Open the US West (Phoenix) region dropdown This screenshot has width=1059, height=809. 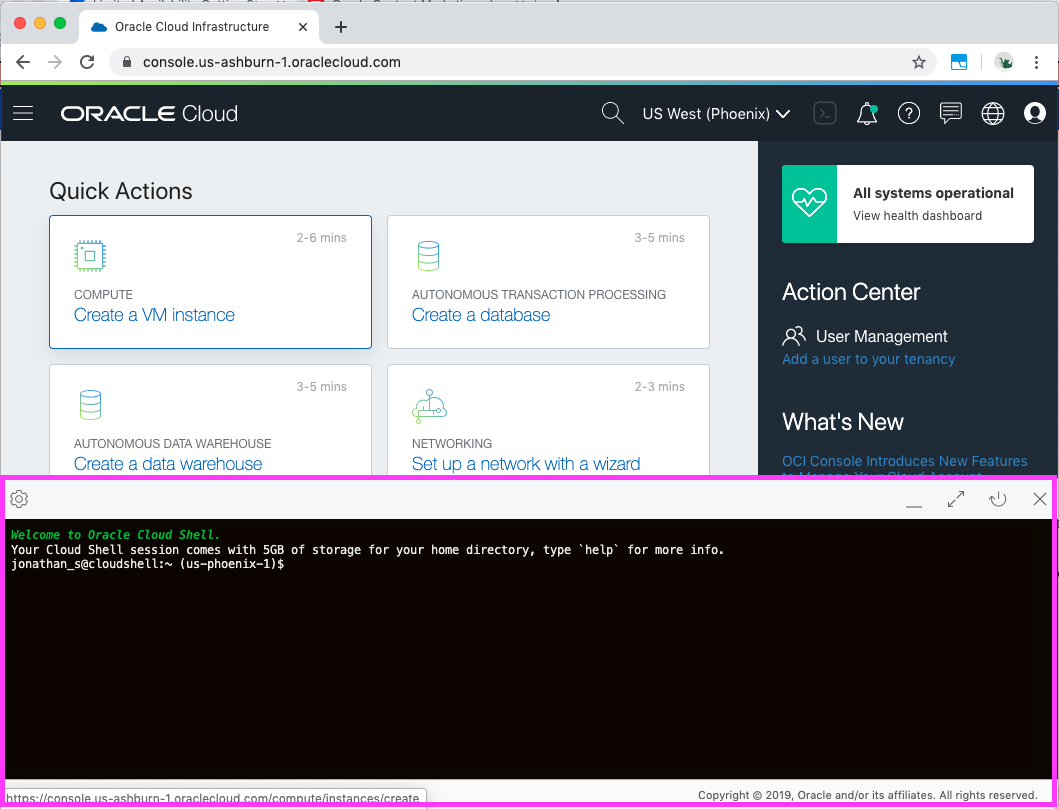pos(715,113)
